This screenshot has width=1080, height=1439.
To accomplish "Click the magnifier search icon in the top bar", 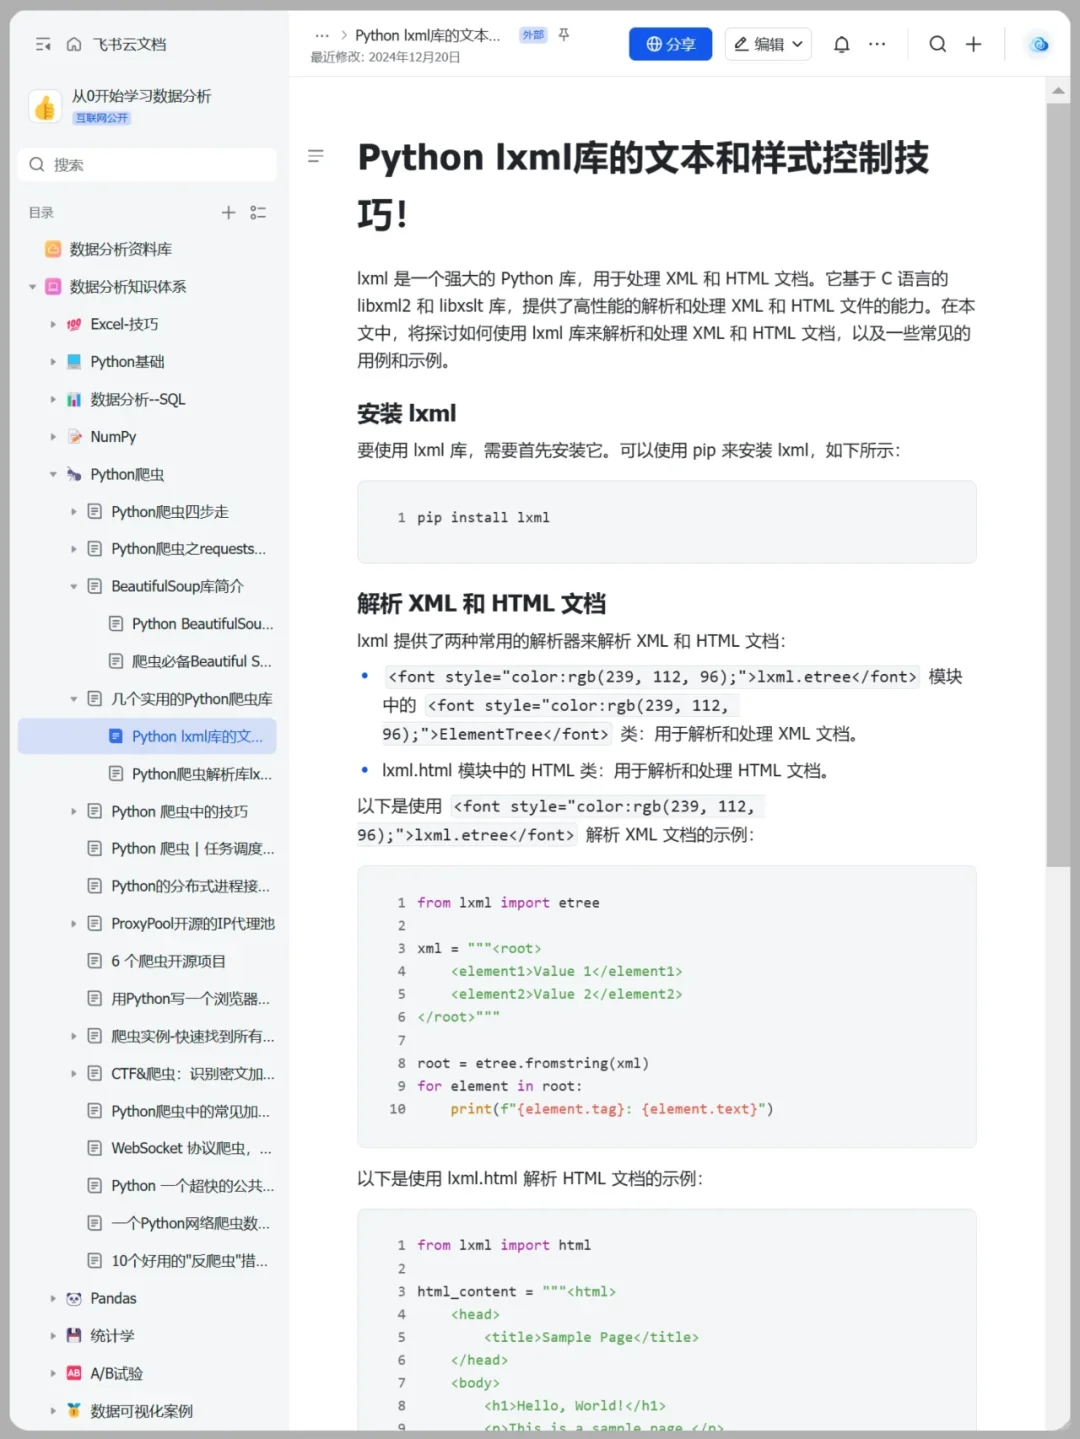I will coord(937,44).
